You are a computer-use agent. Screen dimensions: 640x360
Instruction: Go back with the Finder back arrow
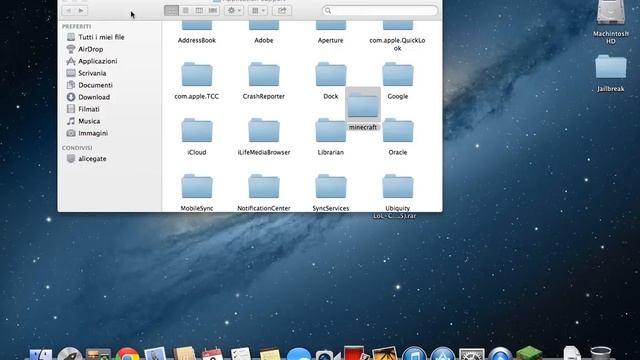click(69, 11)
